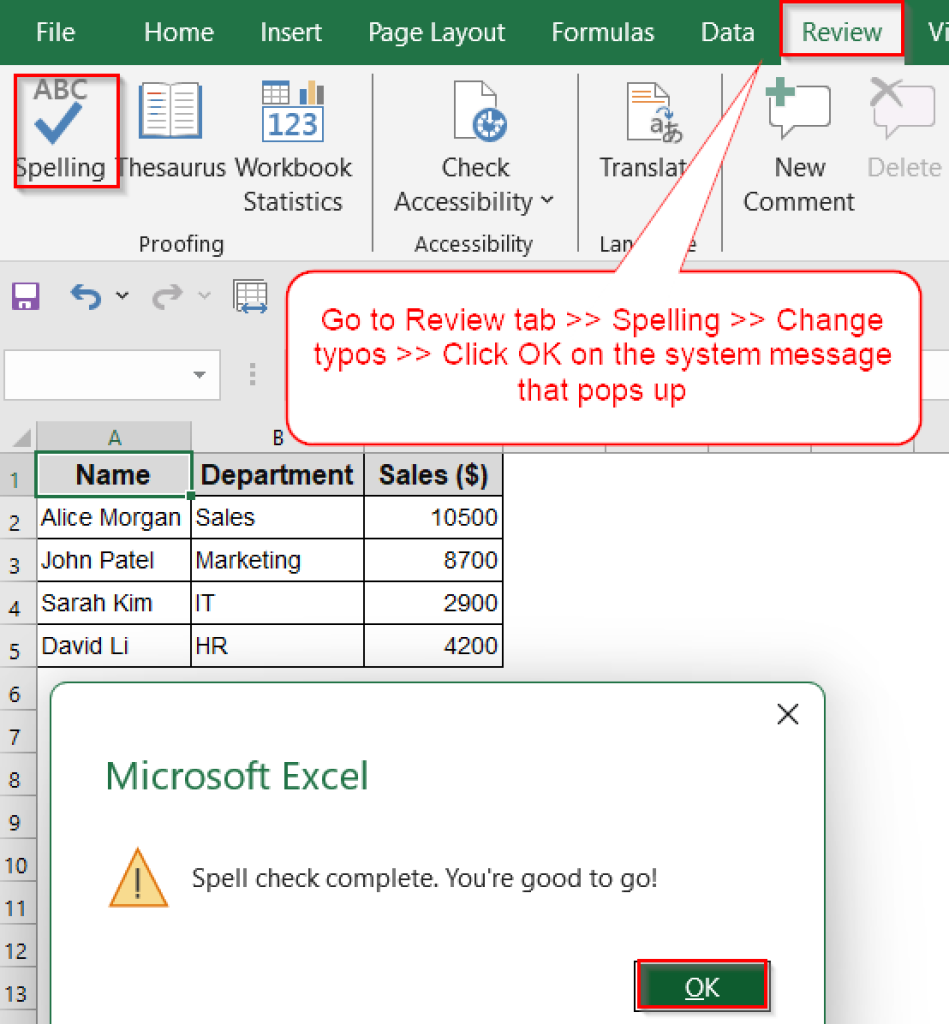The image size is (949, 1024).
Task: Expand the Check Accessibility dropdown
Action: (546, 202)
